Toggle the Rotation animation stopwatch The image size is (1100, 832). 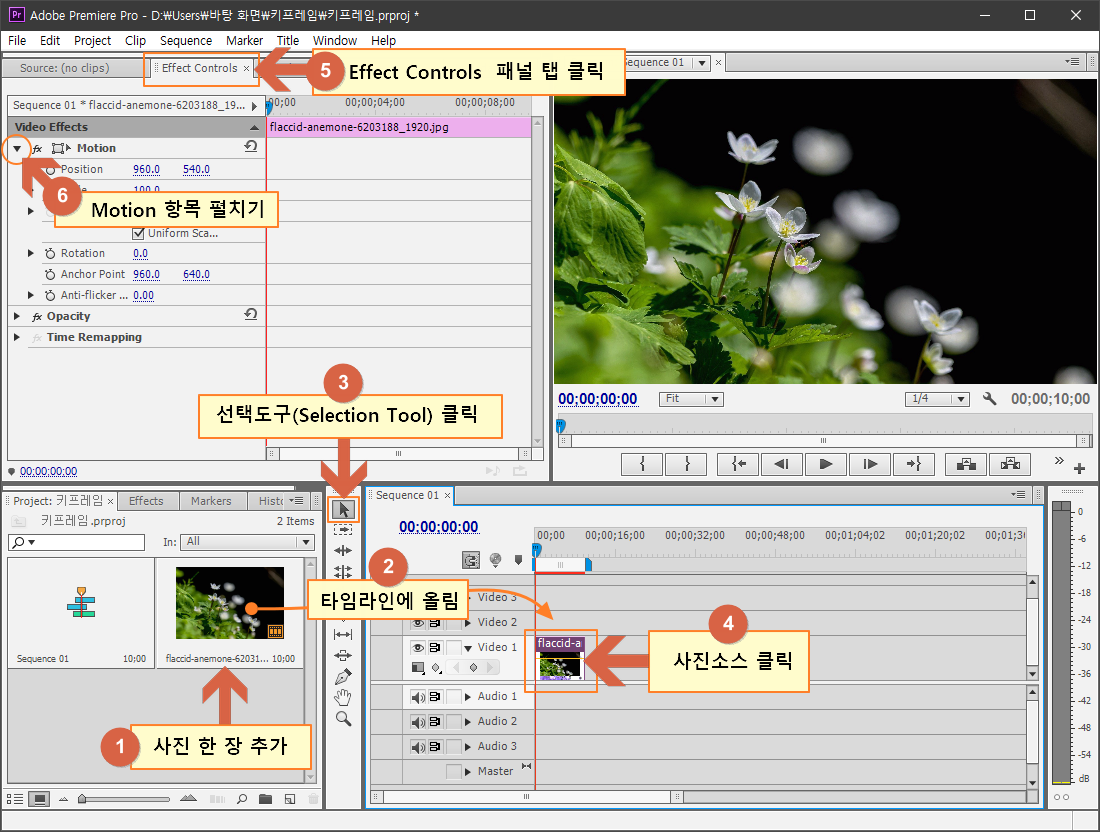(x=51, y=253)
